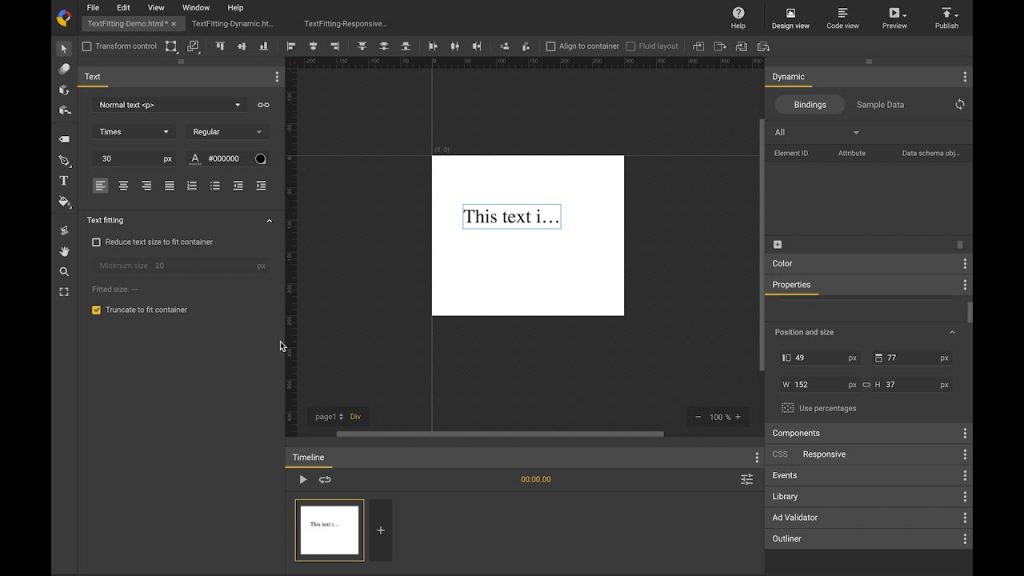Switch to TextFitting-Responsive tab

coord(345,24)
